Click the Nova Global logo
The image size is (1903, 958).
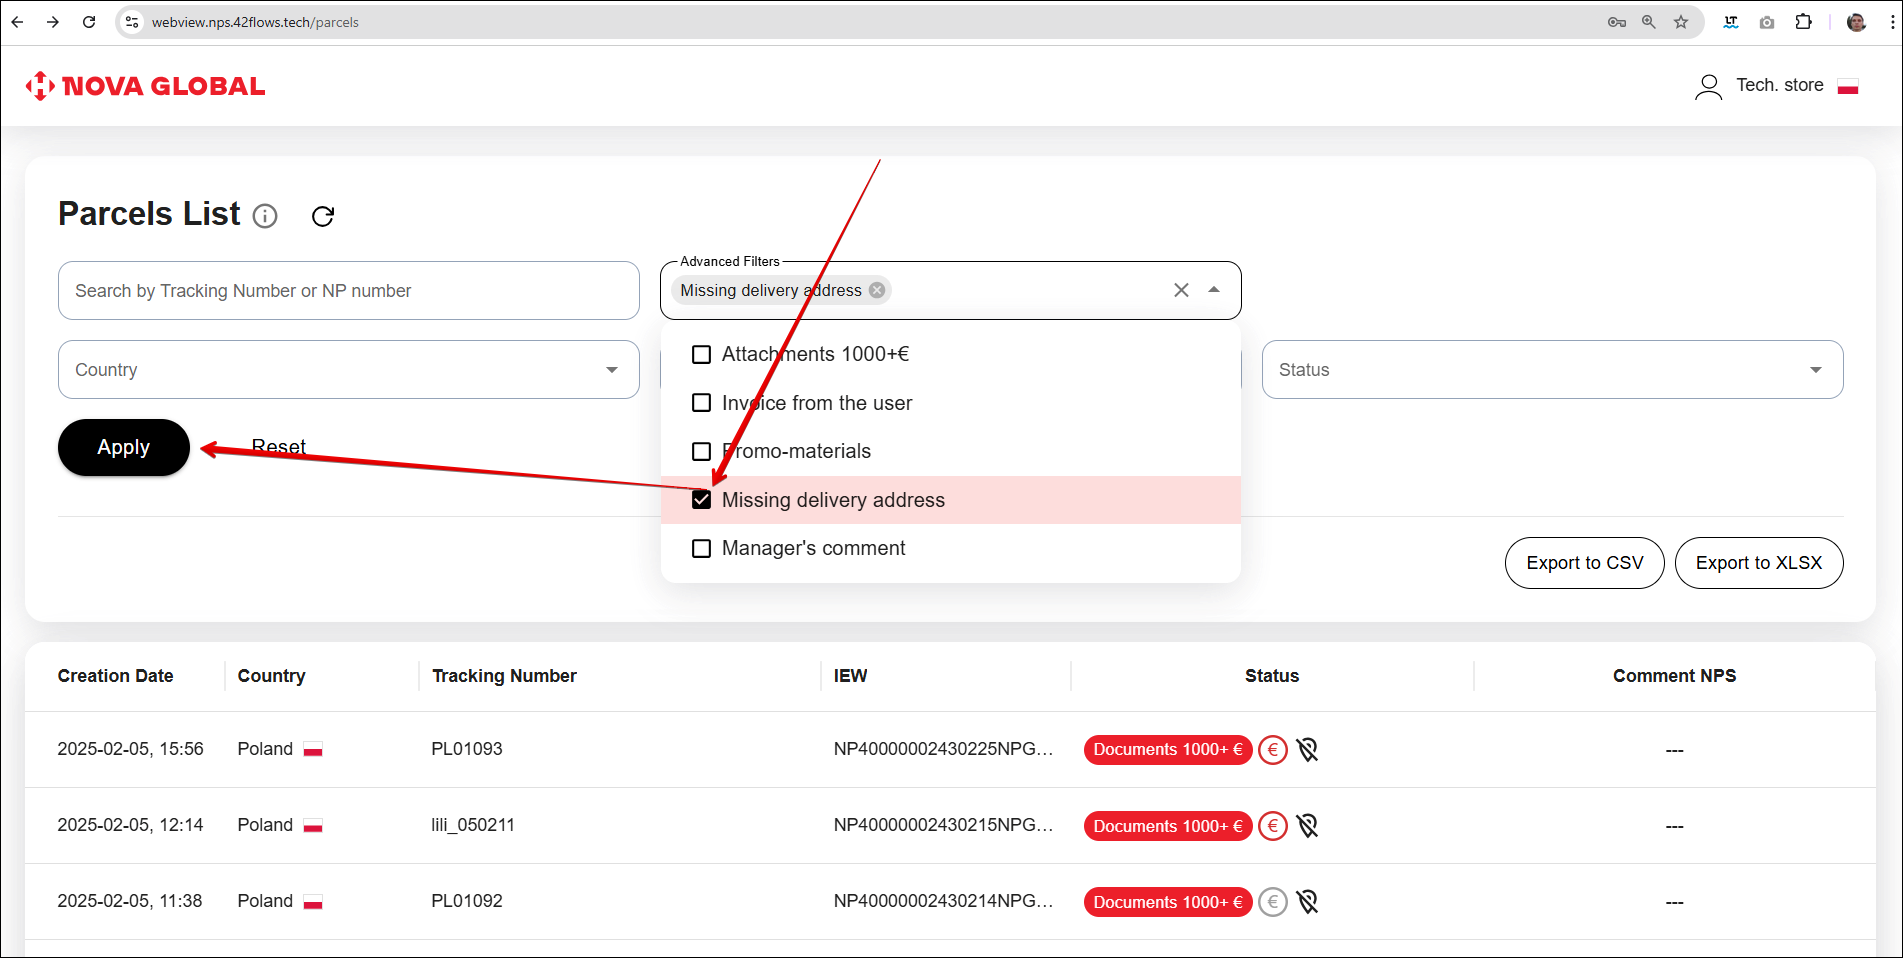146,87
